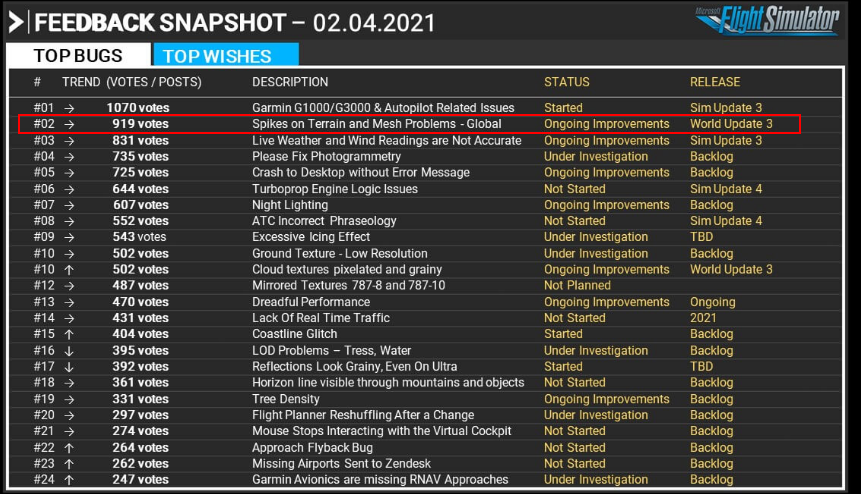The height and width of the screenshot is (494, 861).
Task: Click the '1070 votes' count
Action: pyautogui.click(x=138, y=108)
